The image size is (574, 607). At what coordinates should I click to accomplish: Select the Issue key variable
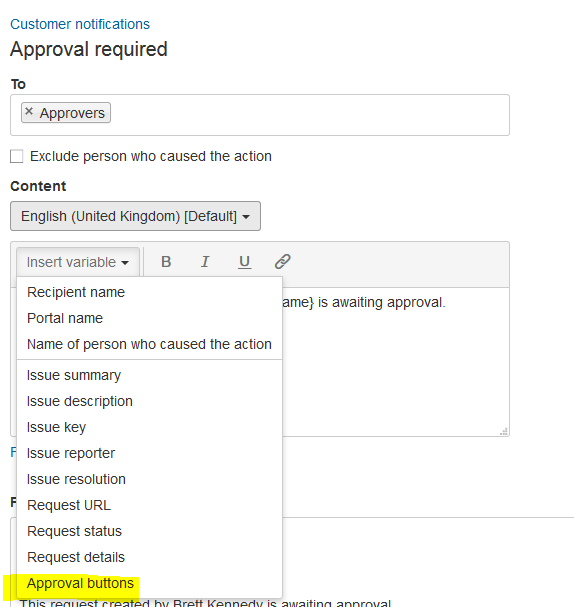(x=57, y=427)
